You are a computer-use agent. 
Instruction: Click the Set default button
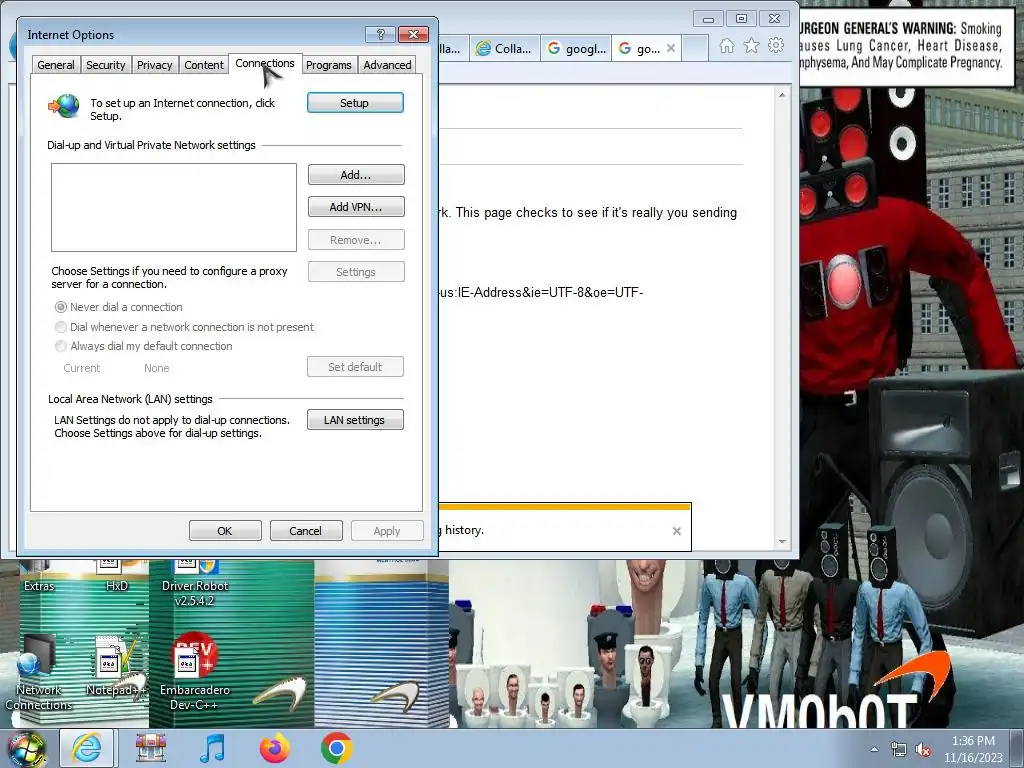click(355, 366)
